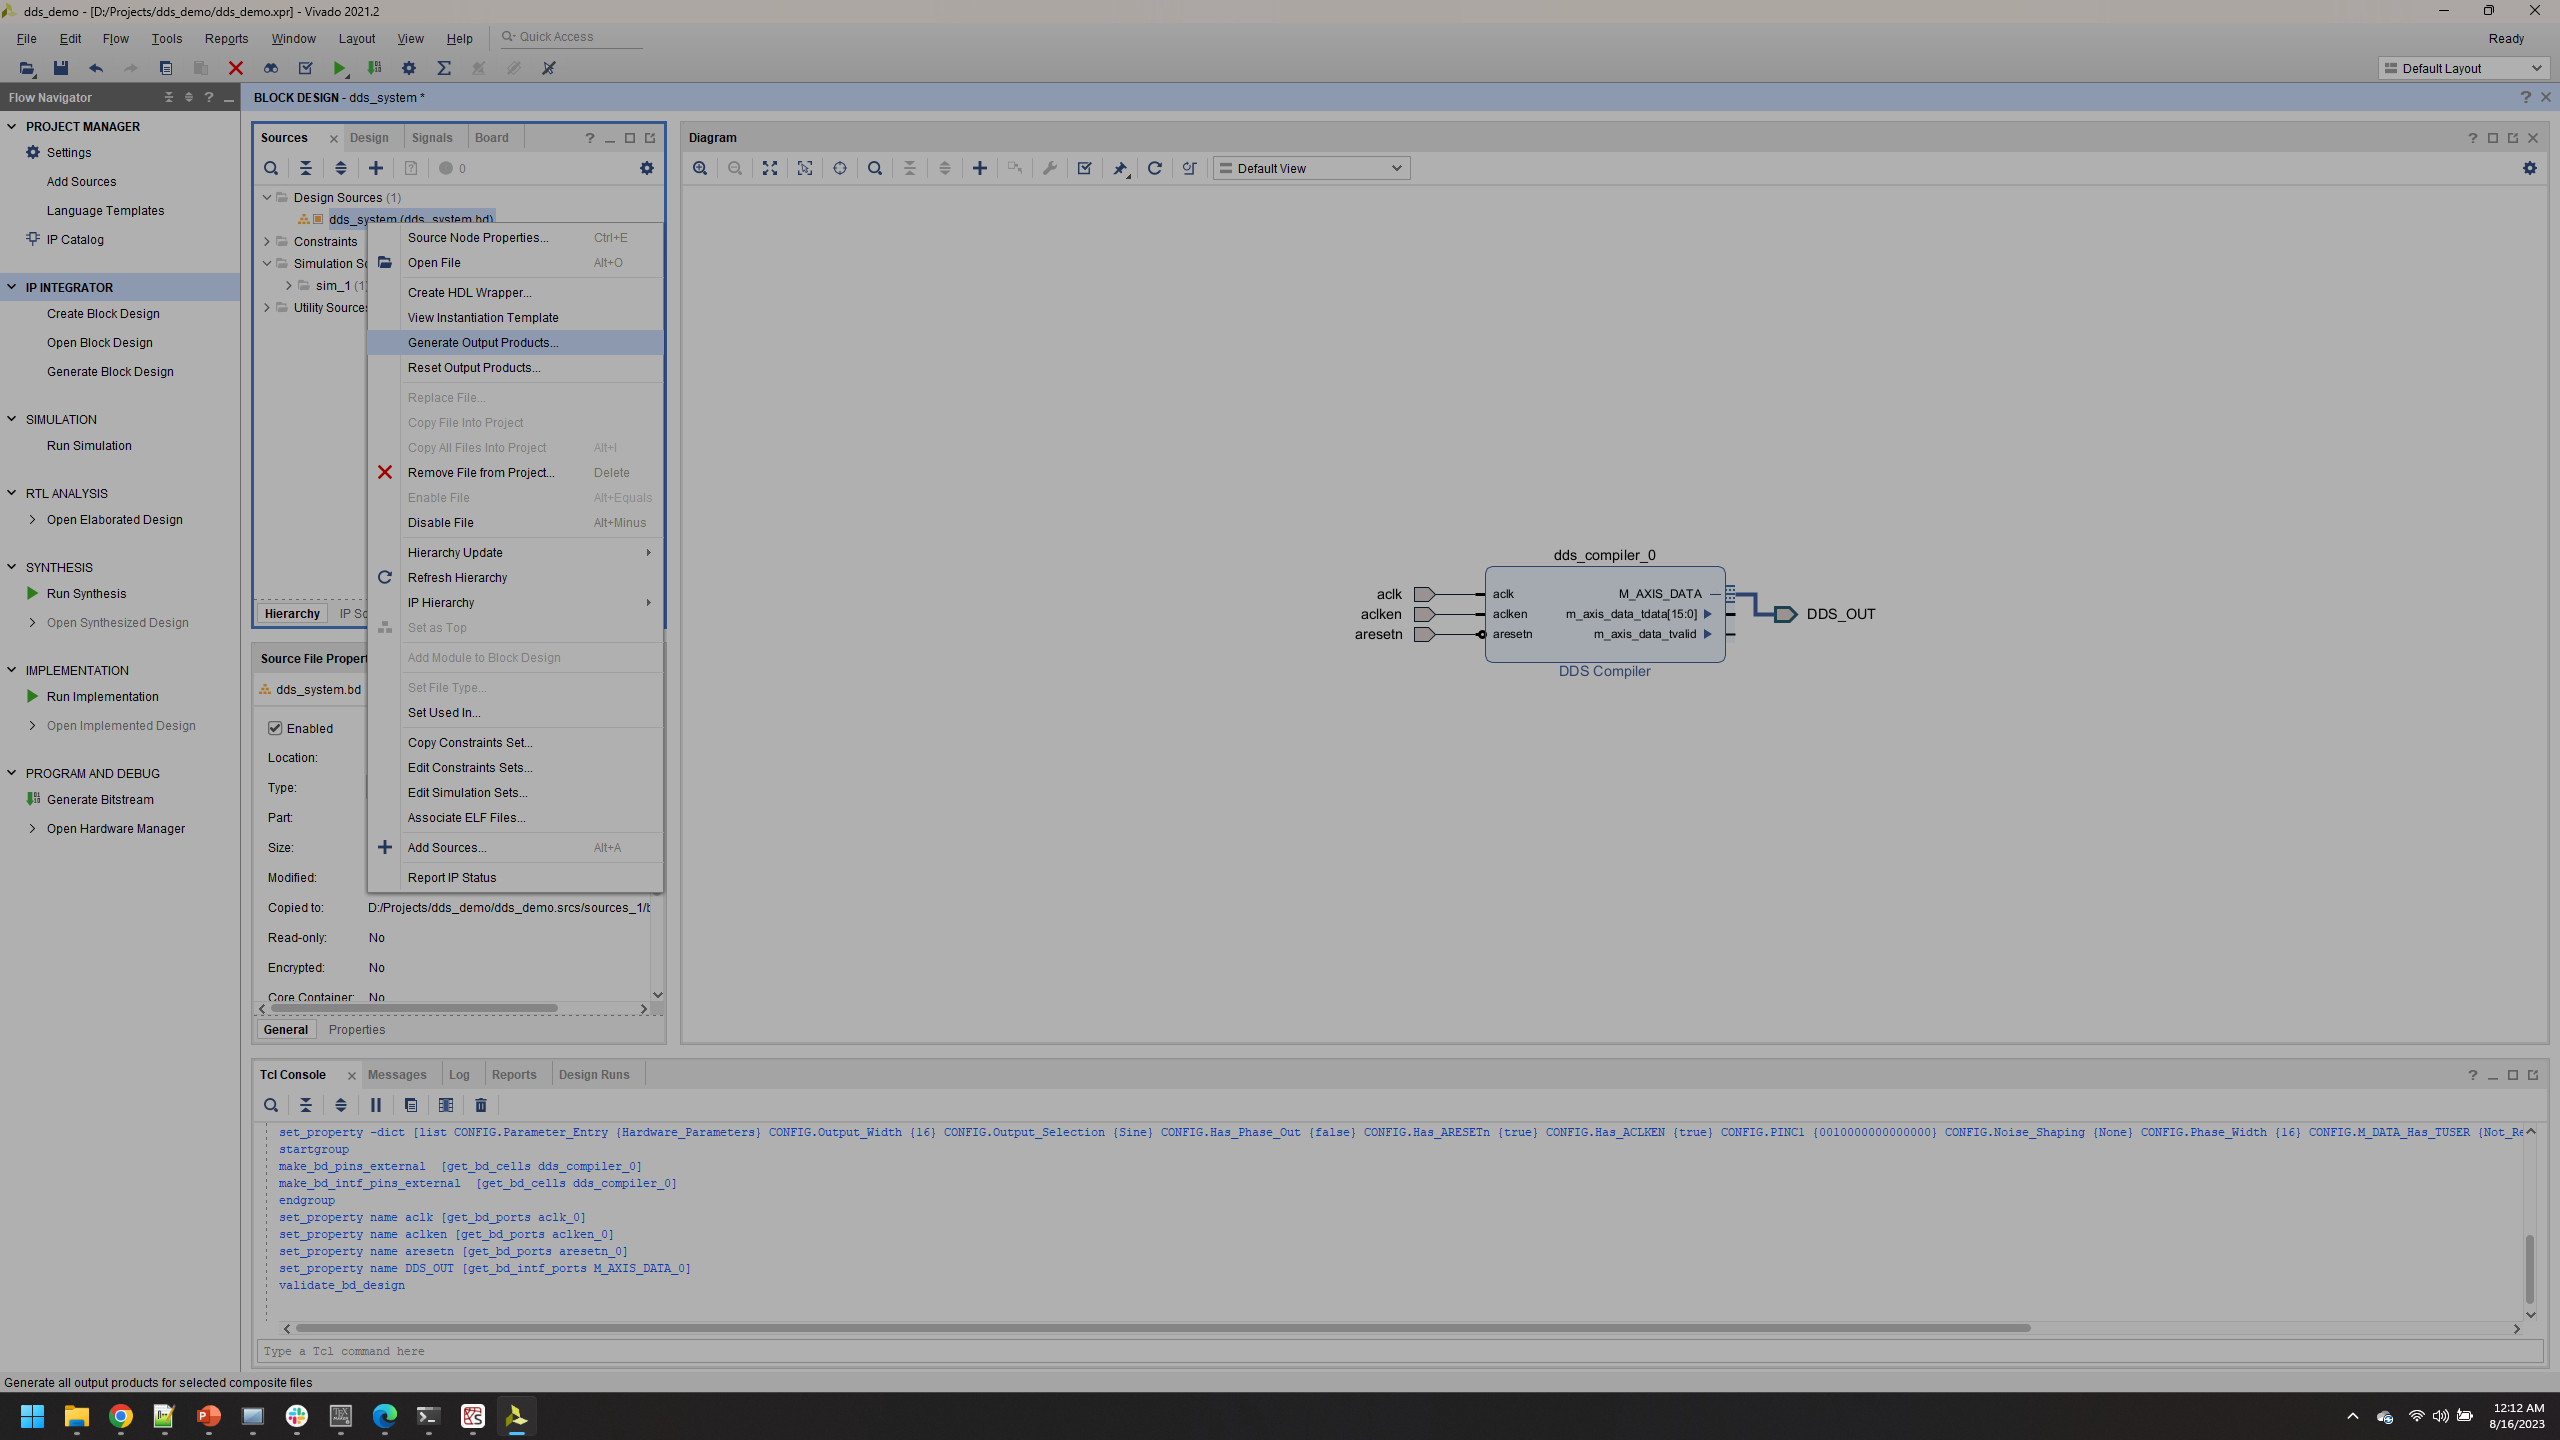Screen dimensions: 2560x1440
Task: Click Add IP plus icon in Diagram toolbar
Action: [980, 168]
